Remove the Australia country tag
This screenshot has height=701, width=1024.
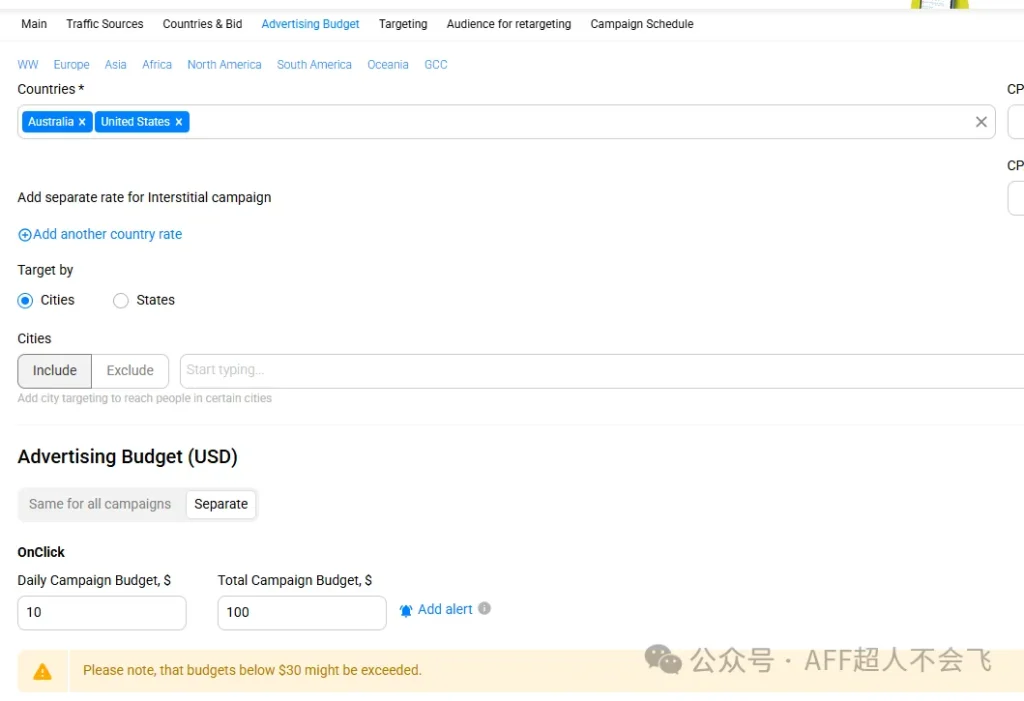[x=82, y=122]
